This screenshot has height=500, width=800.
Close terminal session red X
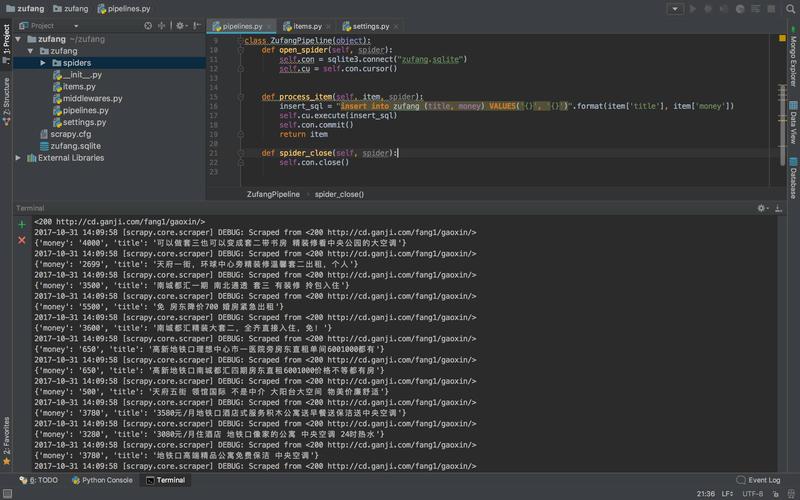[x=21, y=240]
